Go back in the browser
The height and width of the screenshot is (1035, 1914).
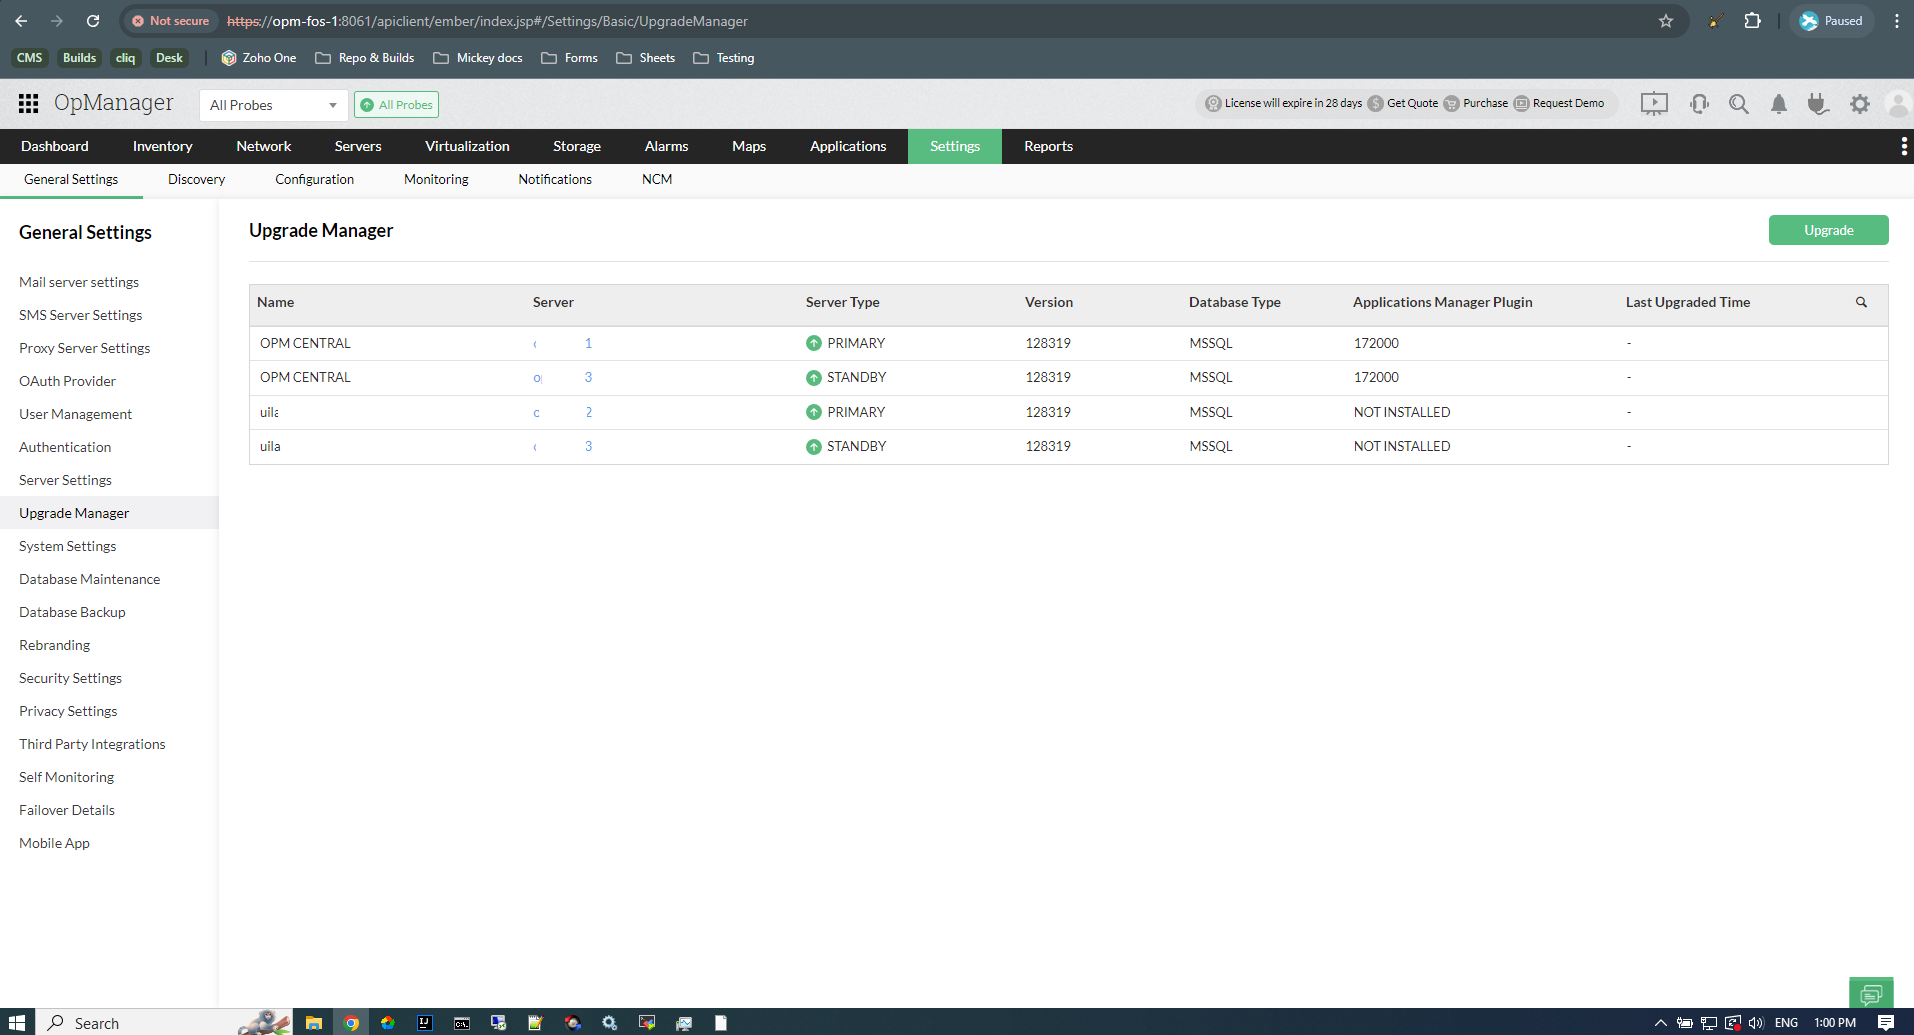click(x=21, y=21)
